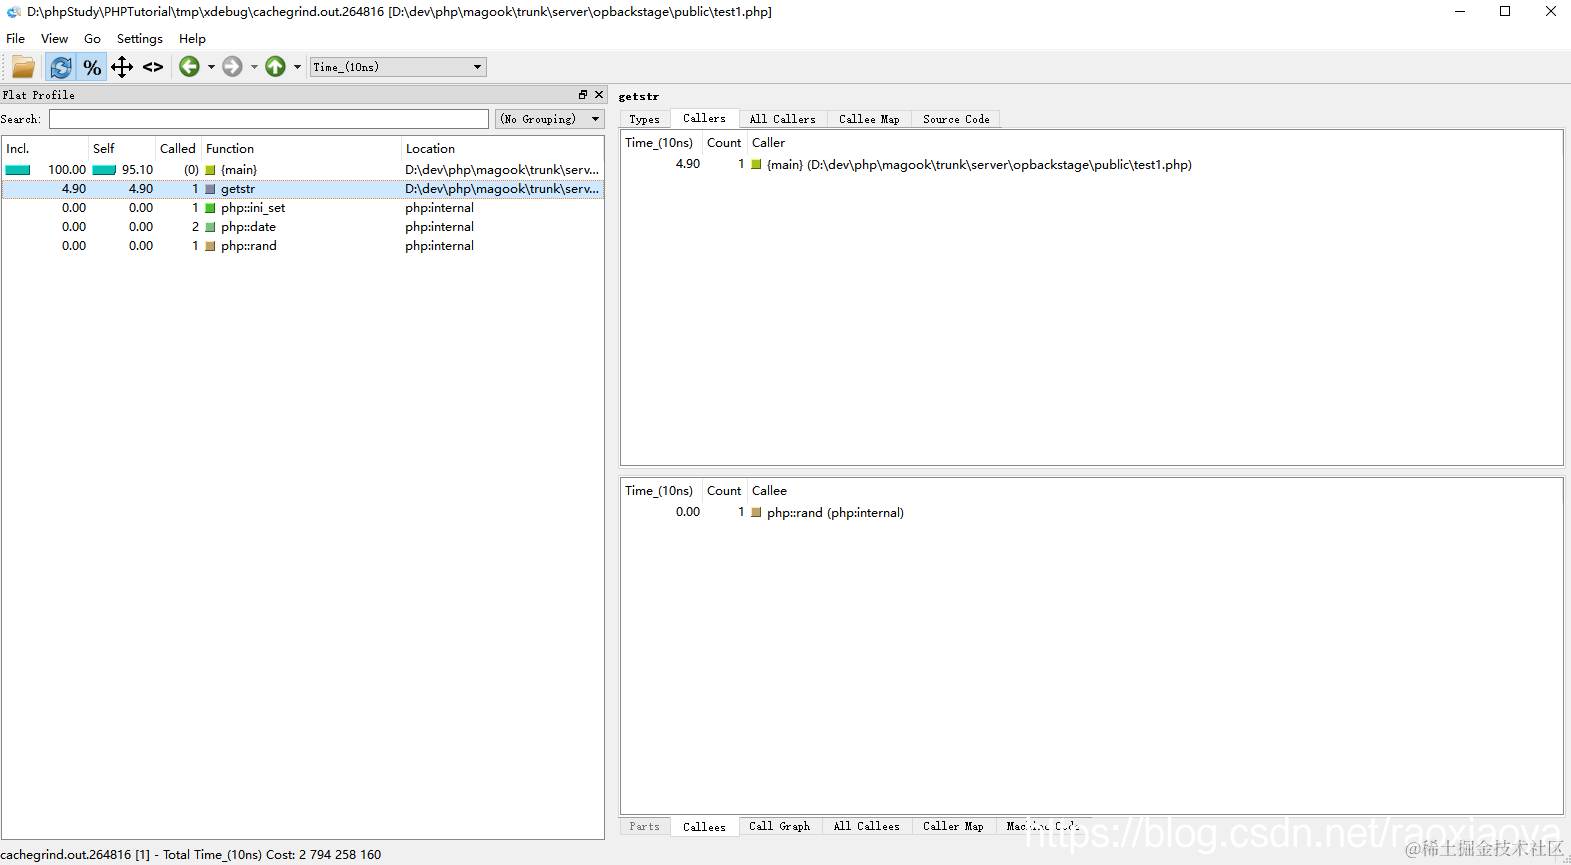Click {main} inclusive cost bar
1571x865 pixels.
tap(18, 170)
